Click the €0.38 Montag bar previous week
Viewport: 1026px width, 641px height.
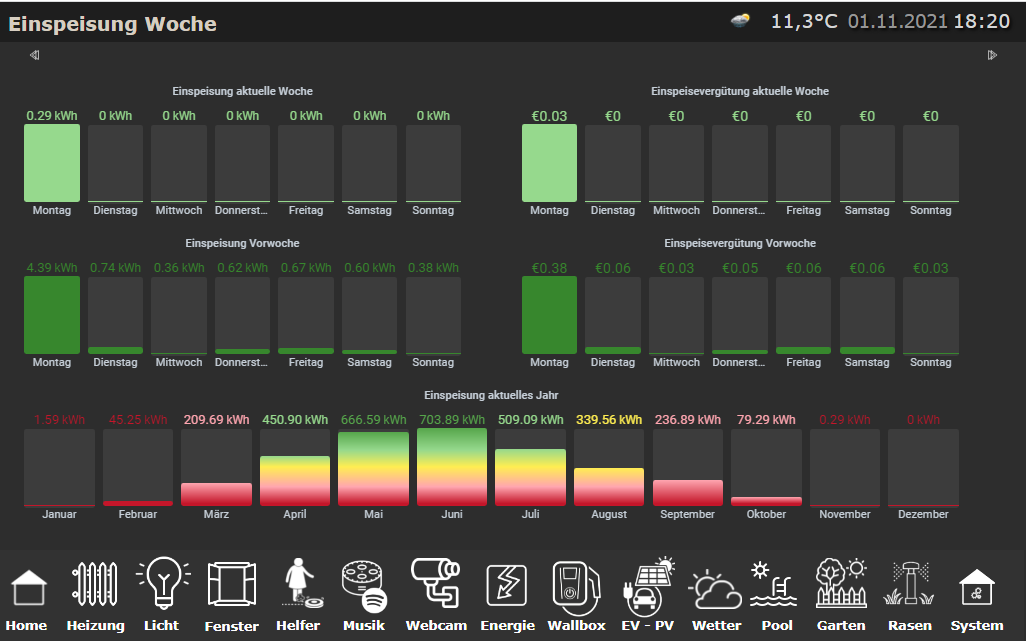click(550, 315)
